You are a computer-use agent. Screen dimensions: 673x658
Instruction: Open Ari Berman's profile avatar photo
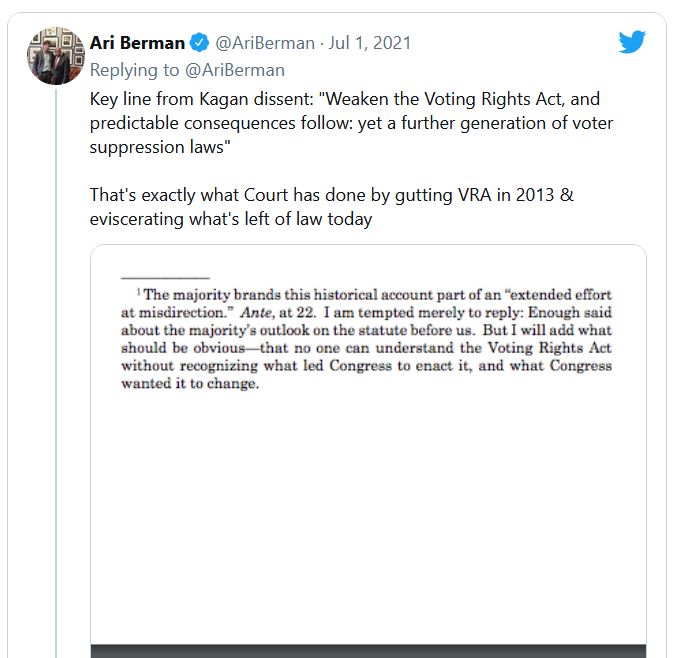coord(56,56)
